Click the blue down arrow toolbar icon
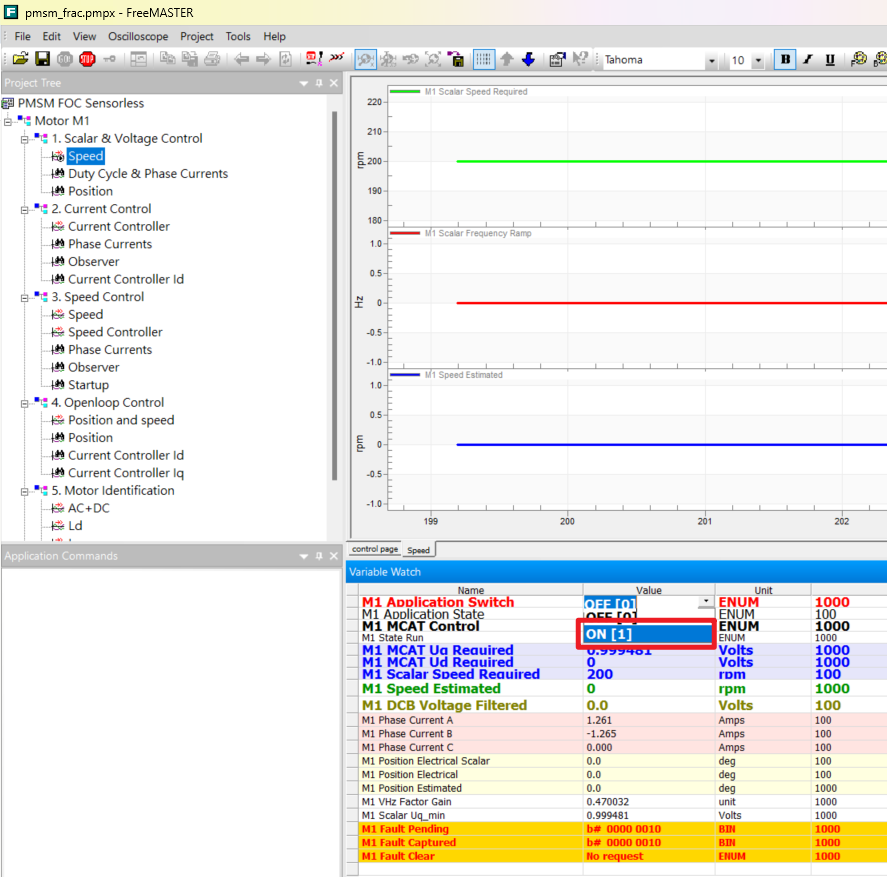Viewport: 887px width, 877px height. (x=528, y=60)
